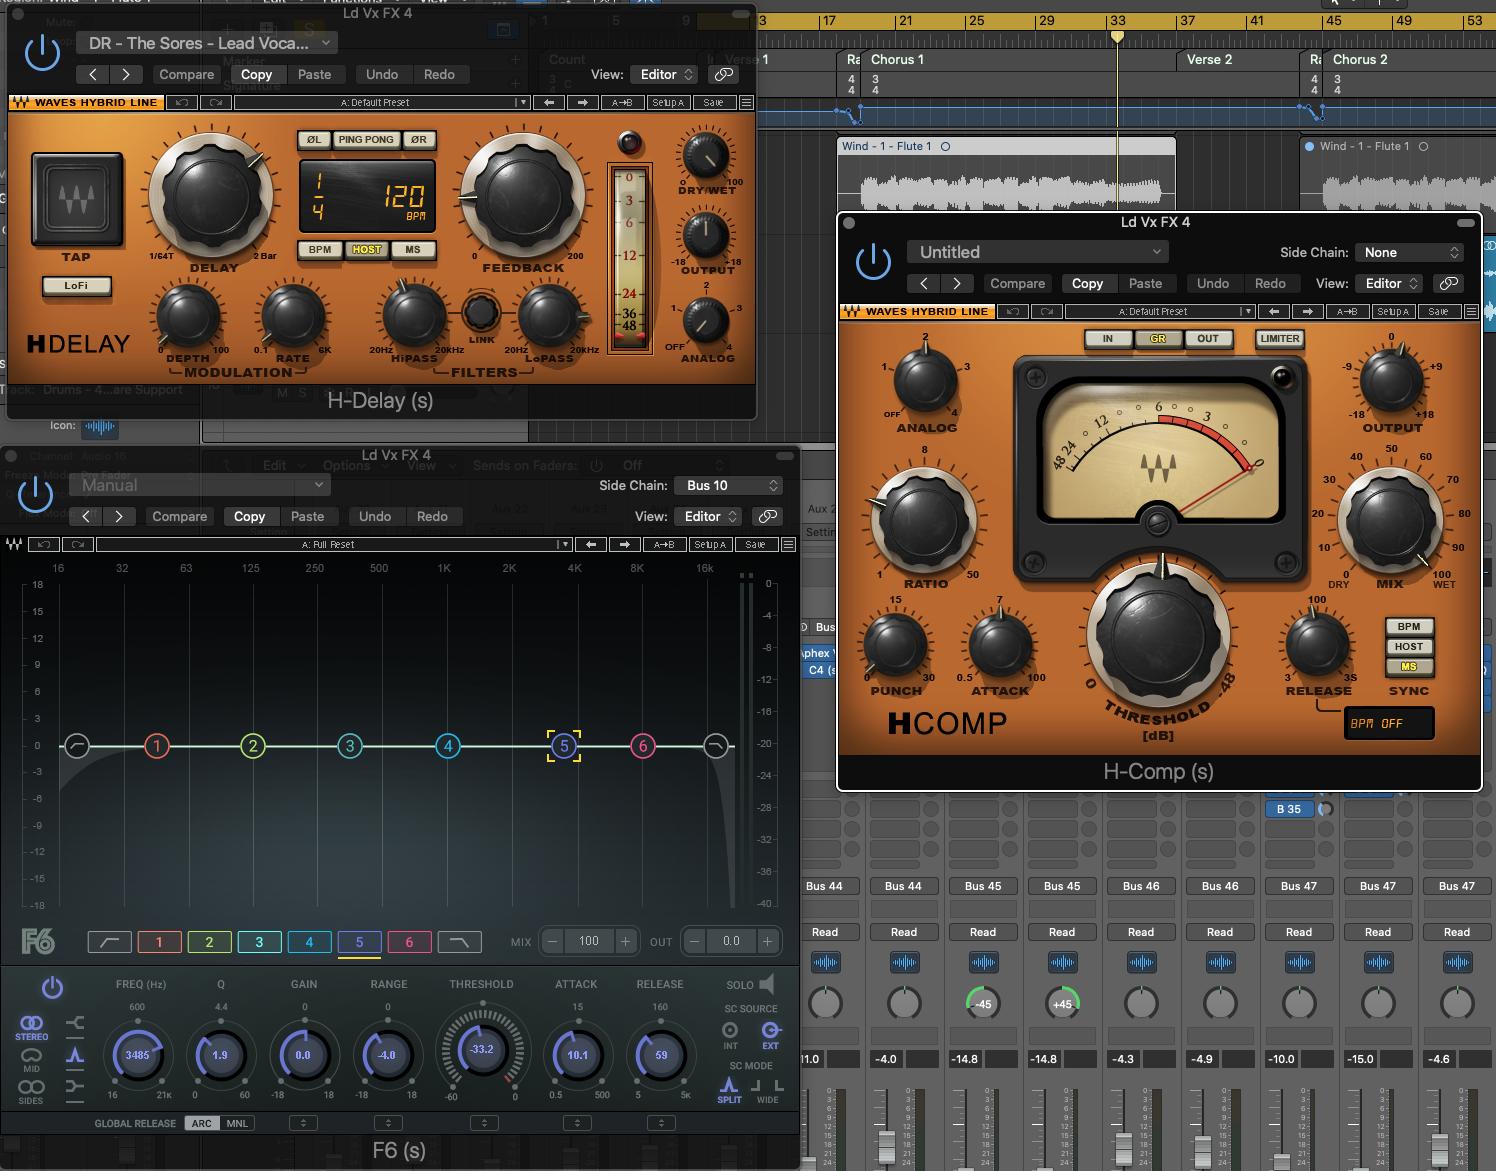Set H-Delay sync to MS

[x=413, y=250]
